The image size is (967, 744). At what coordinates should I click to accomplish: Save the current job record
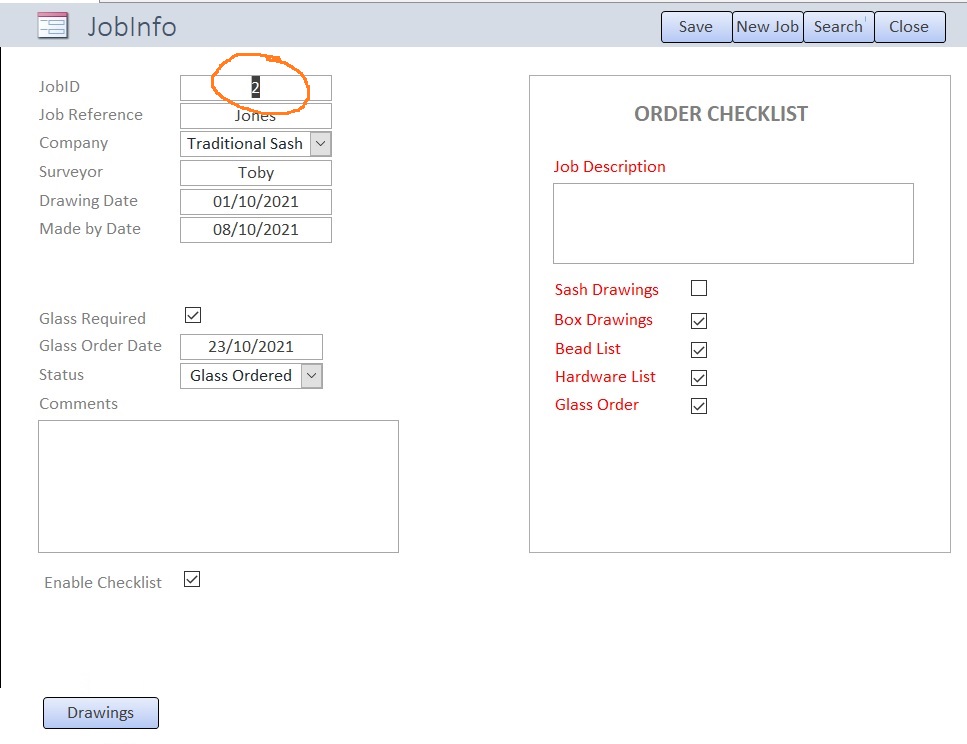coord(696,27)
